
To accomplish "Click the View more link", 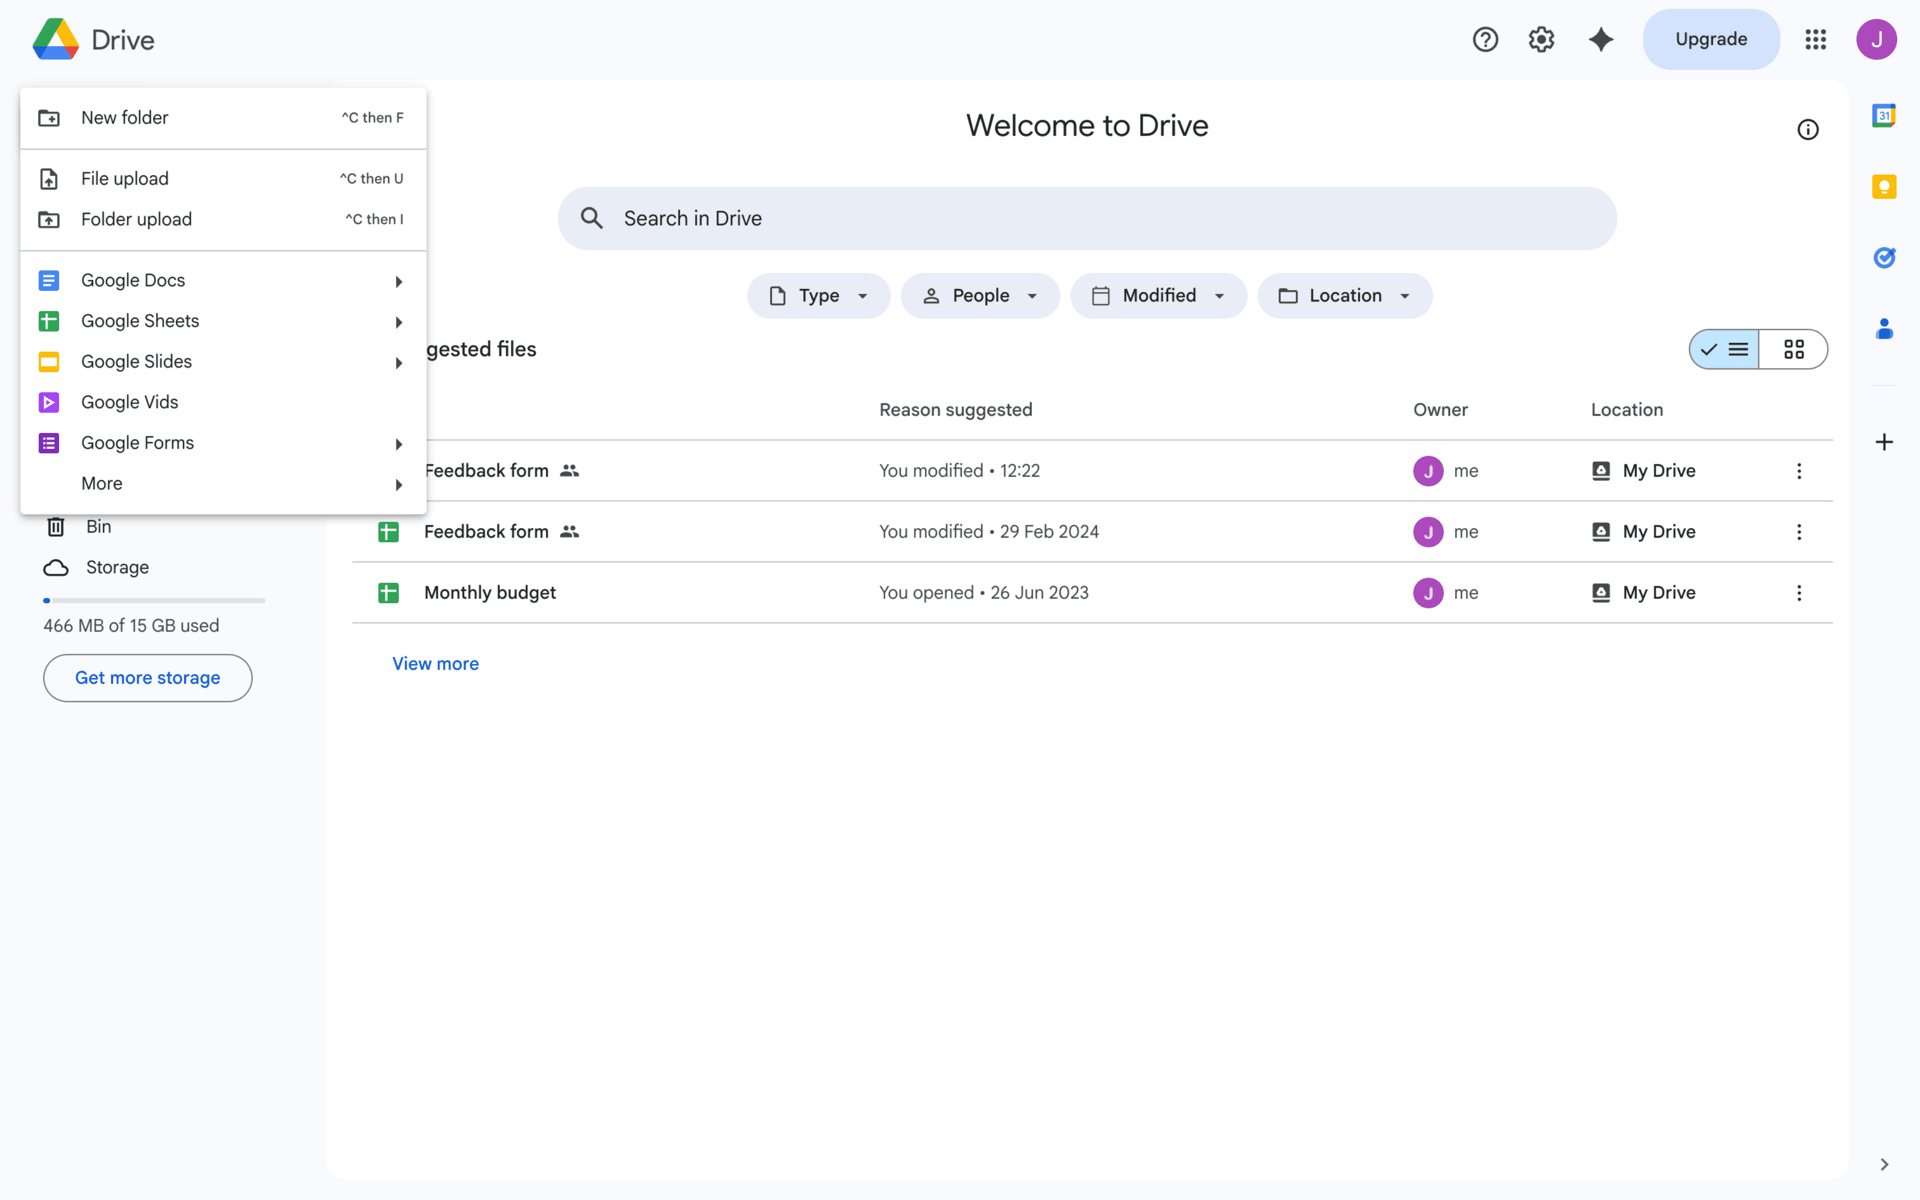I will (x=435, y=664).
